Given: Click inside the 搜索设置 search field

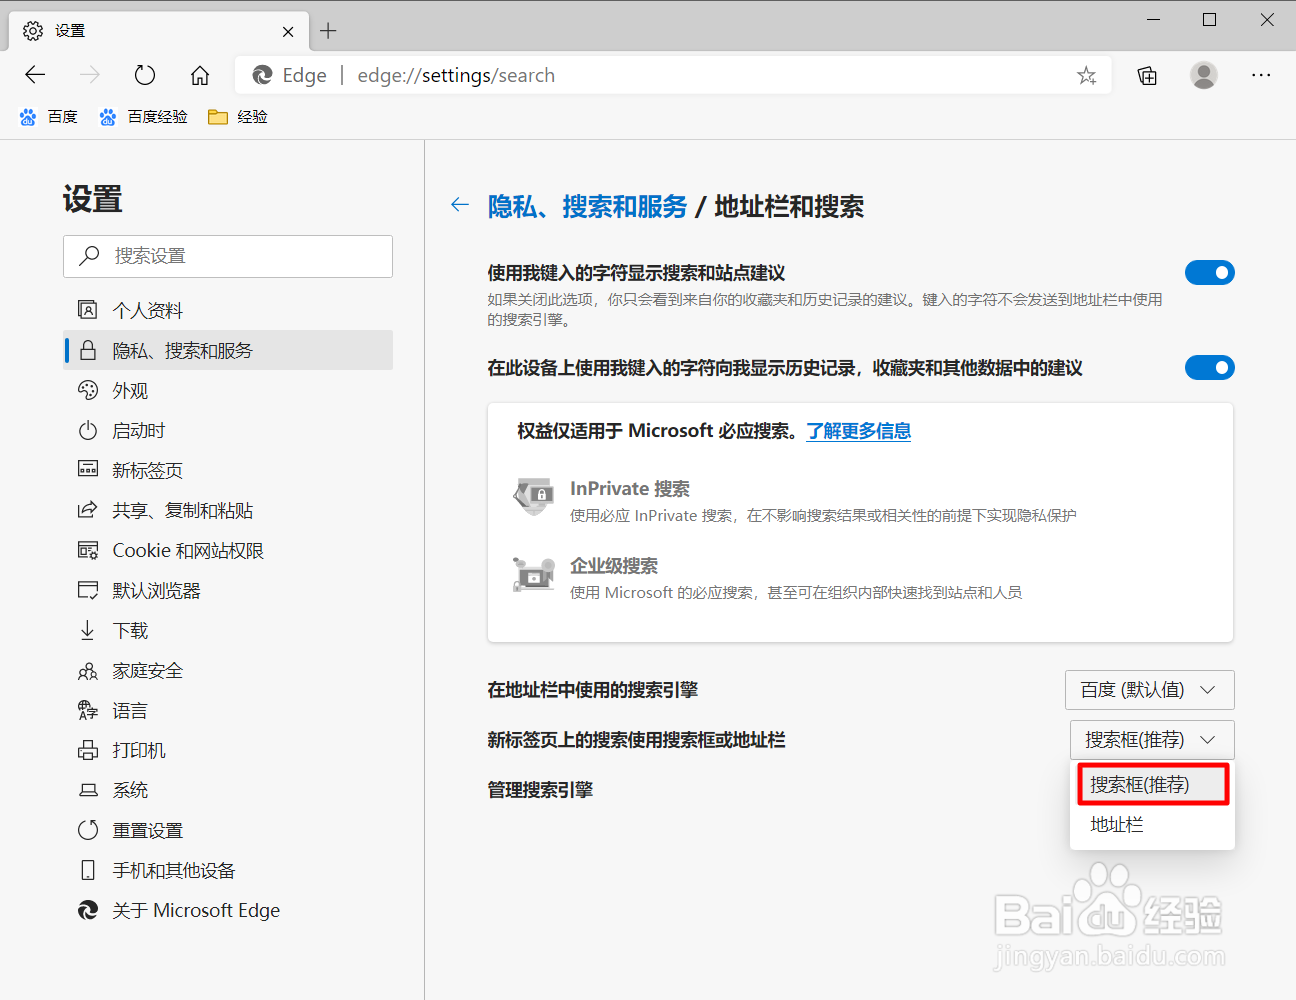Looking at the screenshot, I should (x=228, y=256).
